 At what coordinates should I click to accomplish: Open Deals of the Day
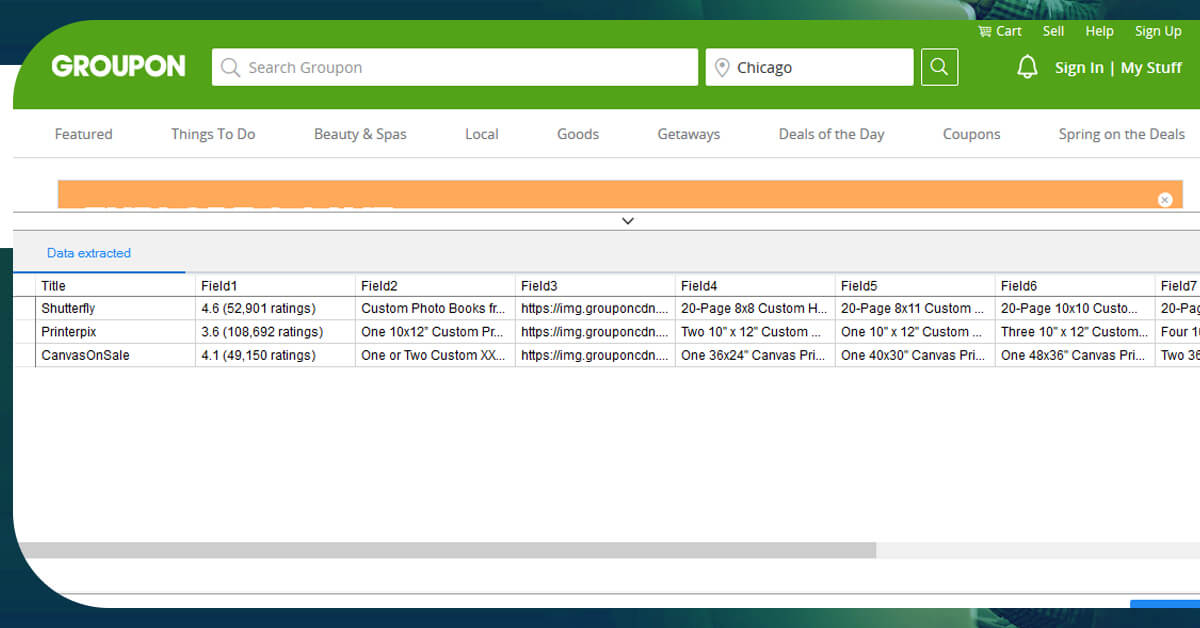831,134
